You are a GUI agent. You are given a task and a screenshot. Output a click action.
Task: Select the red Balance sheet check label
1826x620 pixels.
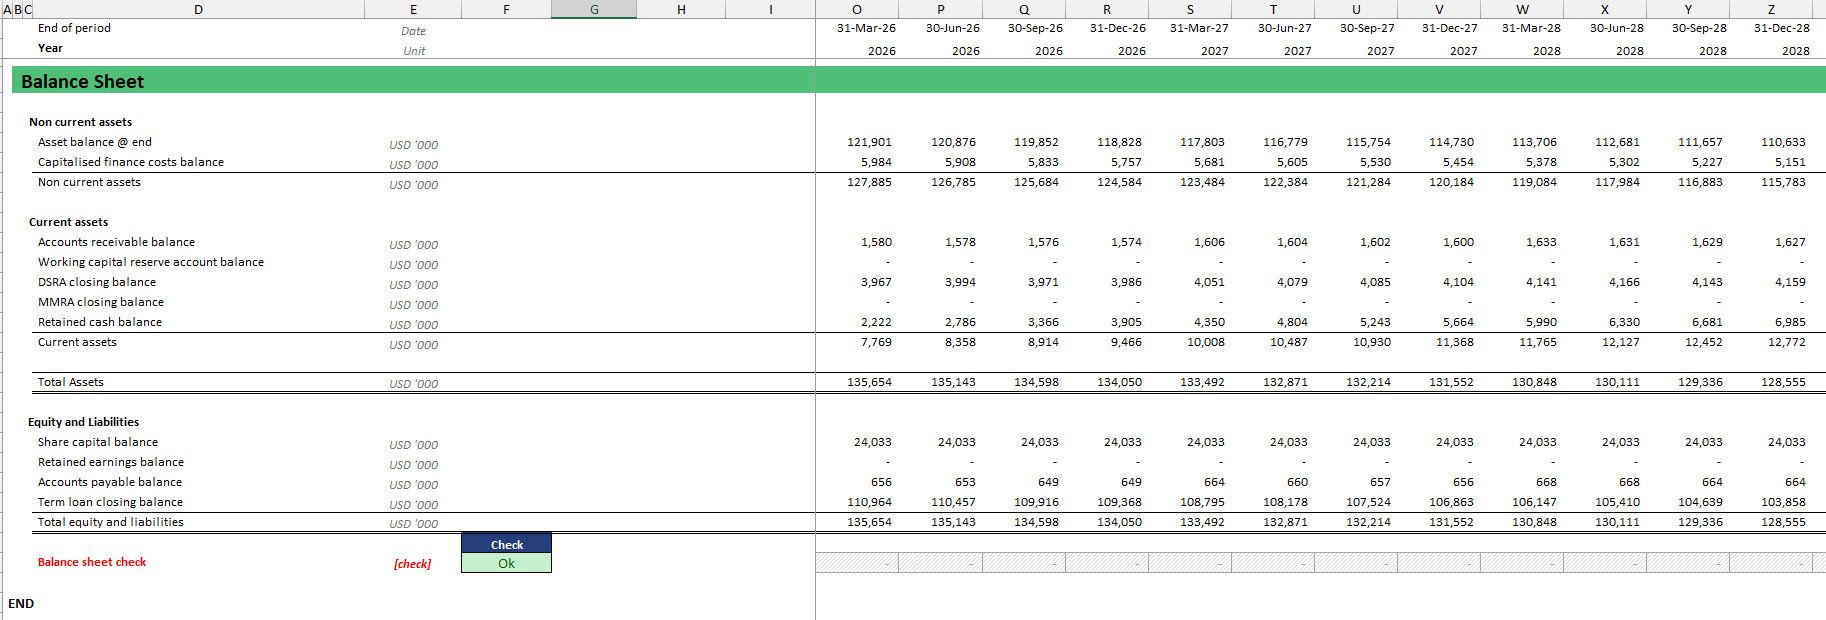(92, 562)
